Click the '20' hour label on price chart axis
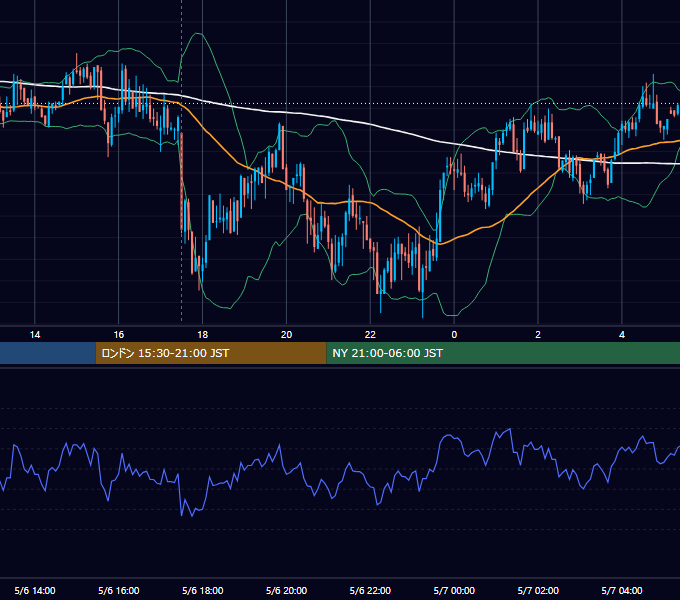 (286, 335)
